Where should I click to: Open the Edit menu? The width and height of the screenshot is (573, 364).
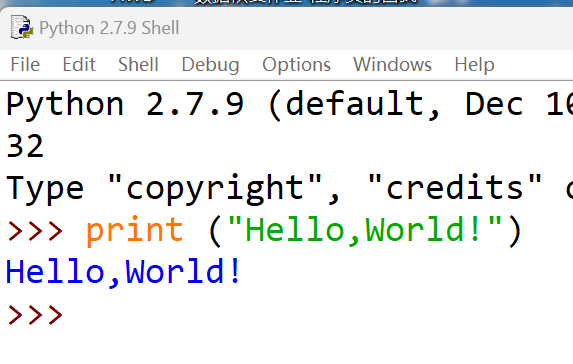point(79,65)
